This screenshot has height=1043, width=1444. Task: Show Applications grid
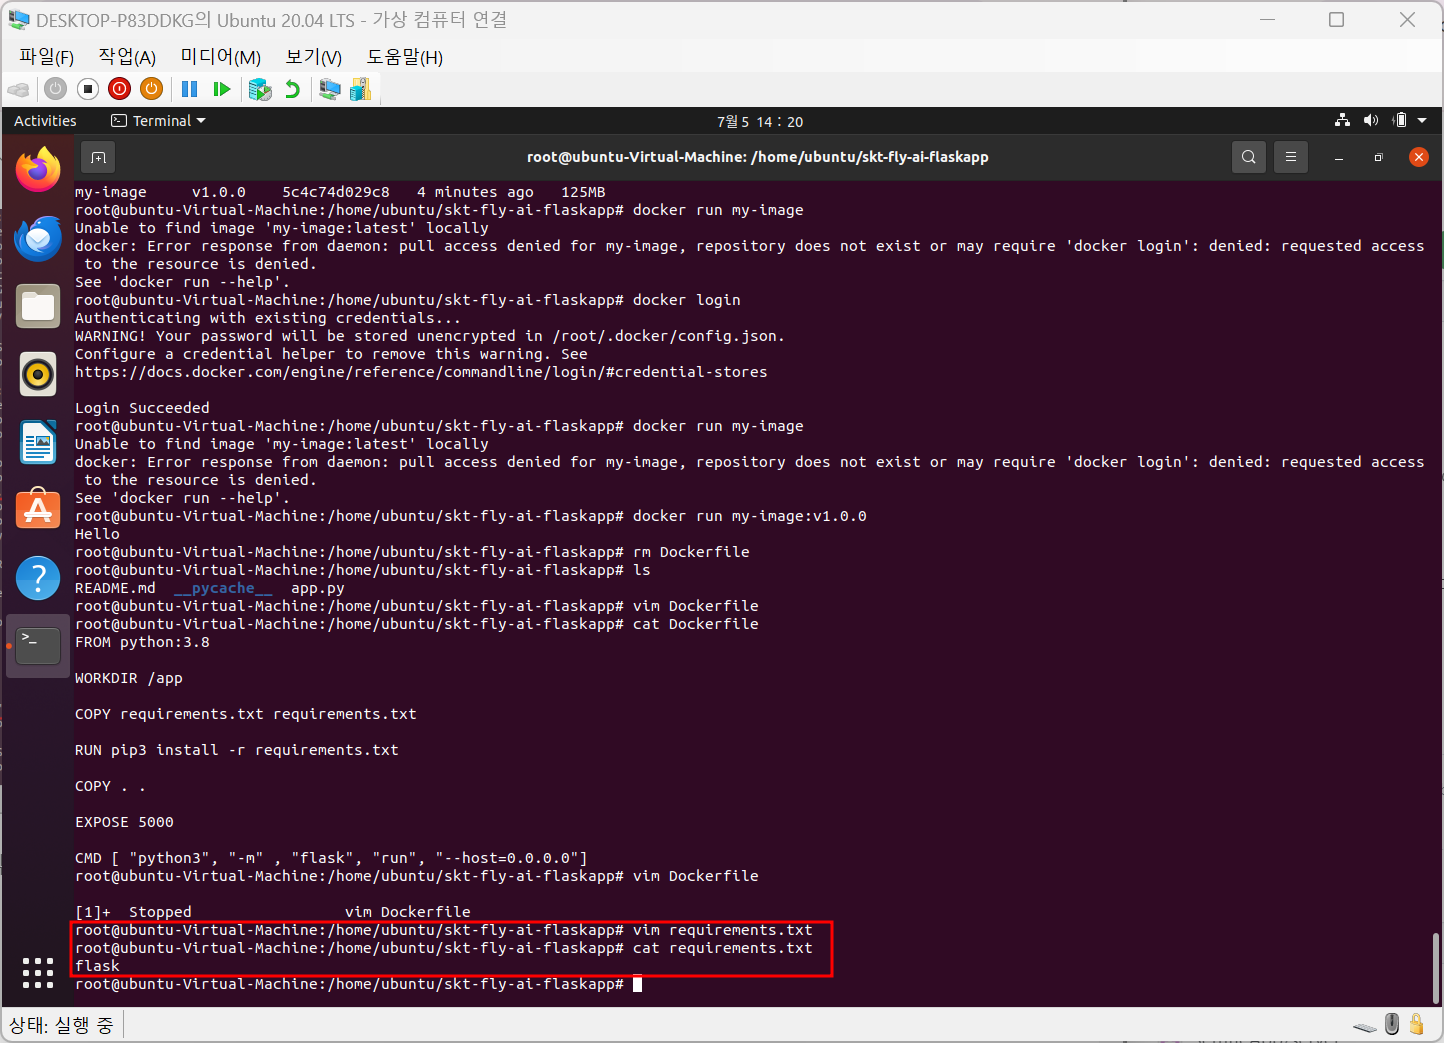[38, 972]
